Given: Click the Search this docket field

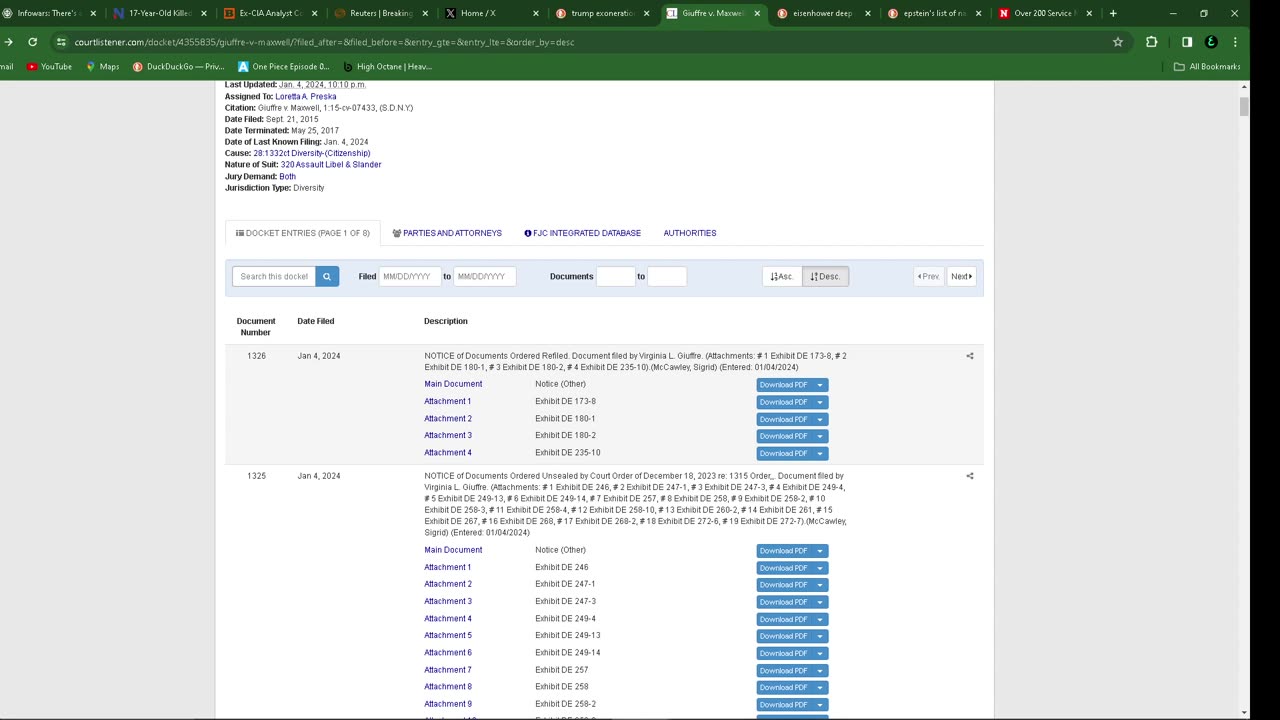Looking at the screenshot, I should point(274,276).
